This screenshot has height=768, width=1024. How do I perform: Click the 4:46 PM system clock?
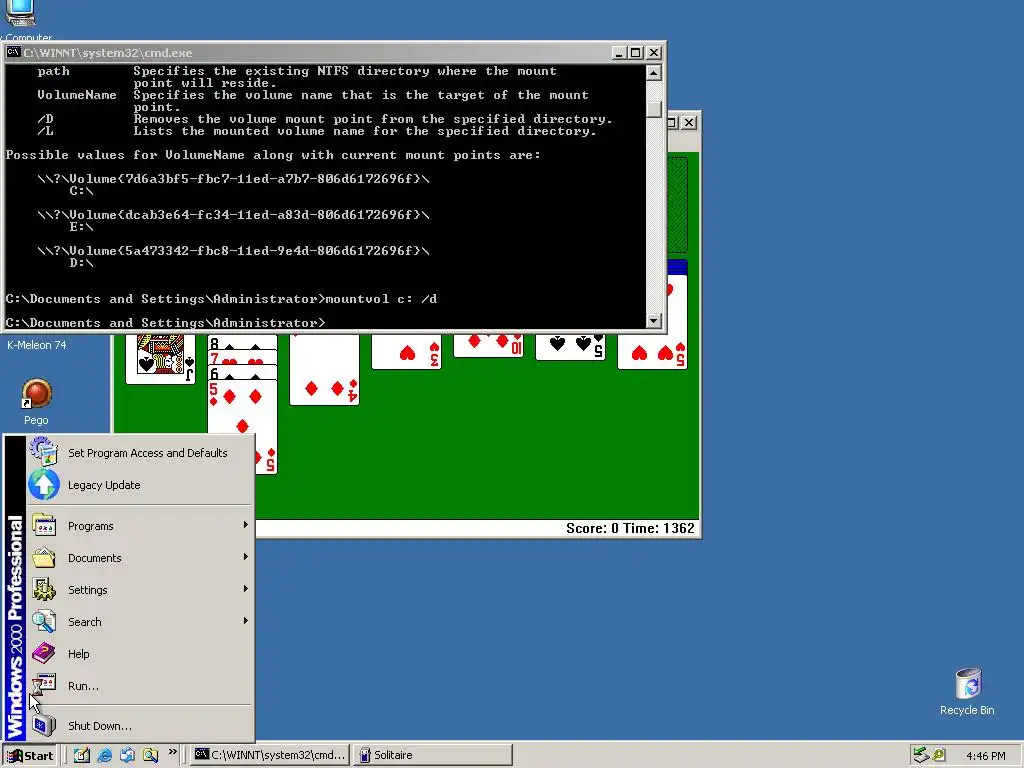[x=985, y=756]
